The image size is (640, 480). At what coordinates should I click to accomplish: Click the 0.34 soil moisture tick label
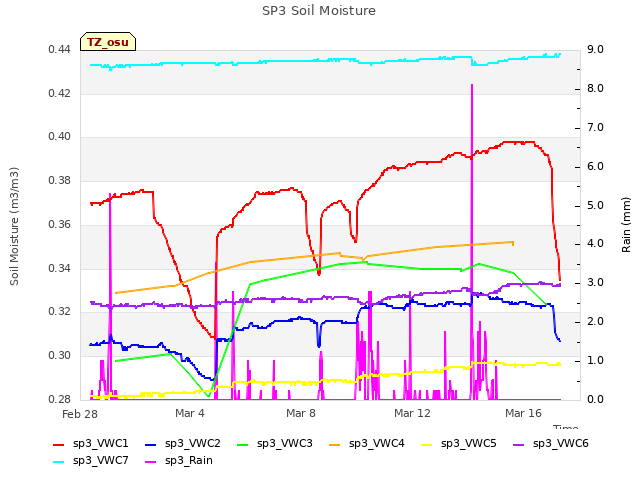(59, 269)
